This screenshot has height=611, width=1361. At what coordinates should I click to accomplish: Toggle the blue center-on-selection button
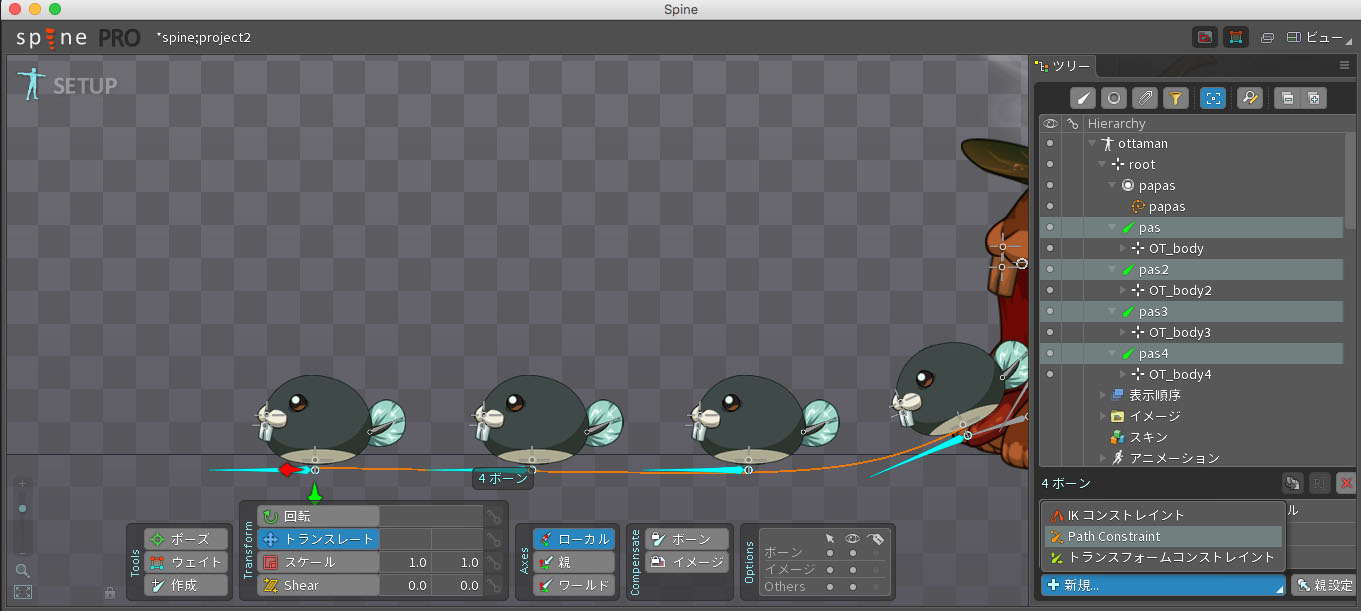click(x=1213, y=98)
